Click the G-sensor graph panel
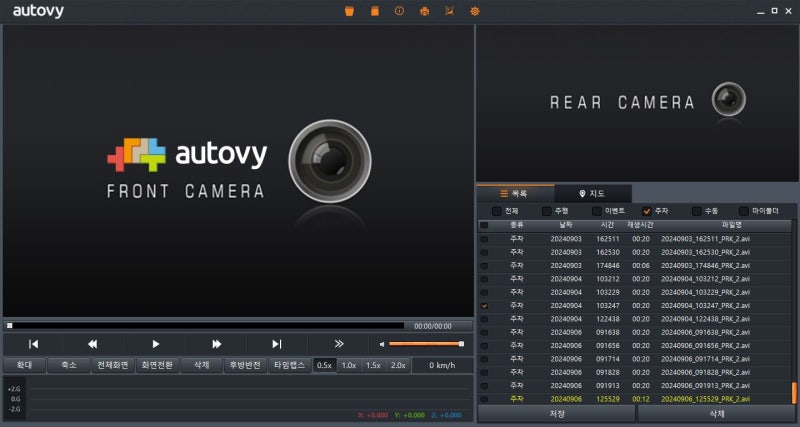Image resolution: width=800 pixels, height=427 pixels. click(238, 398)
